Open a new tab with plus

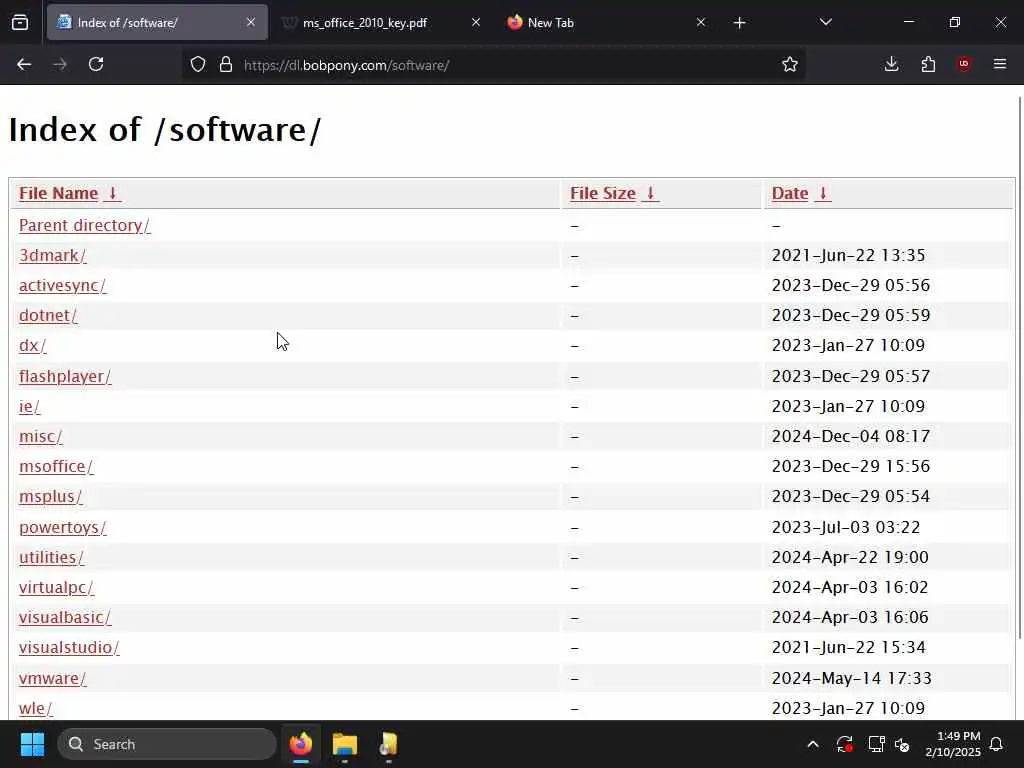click(739, 23)
